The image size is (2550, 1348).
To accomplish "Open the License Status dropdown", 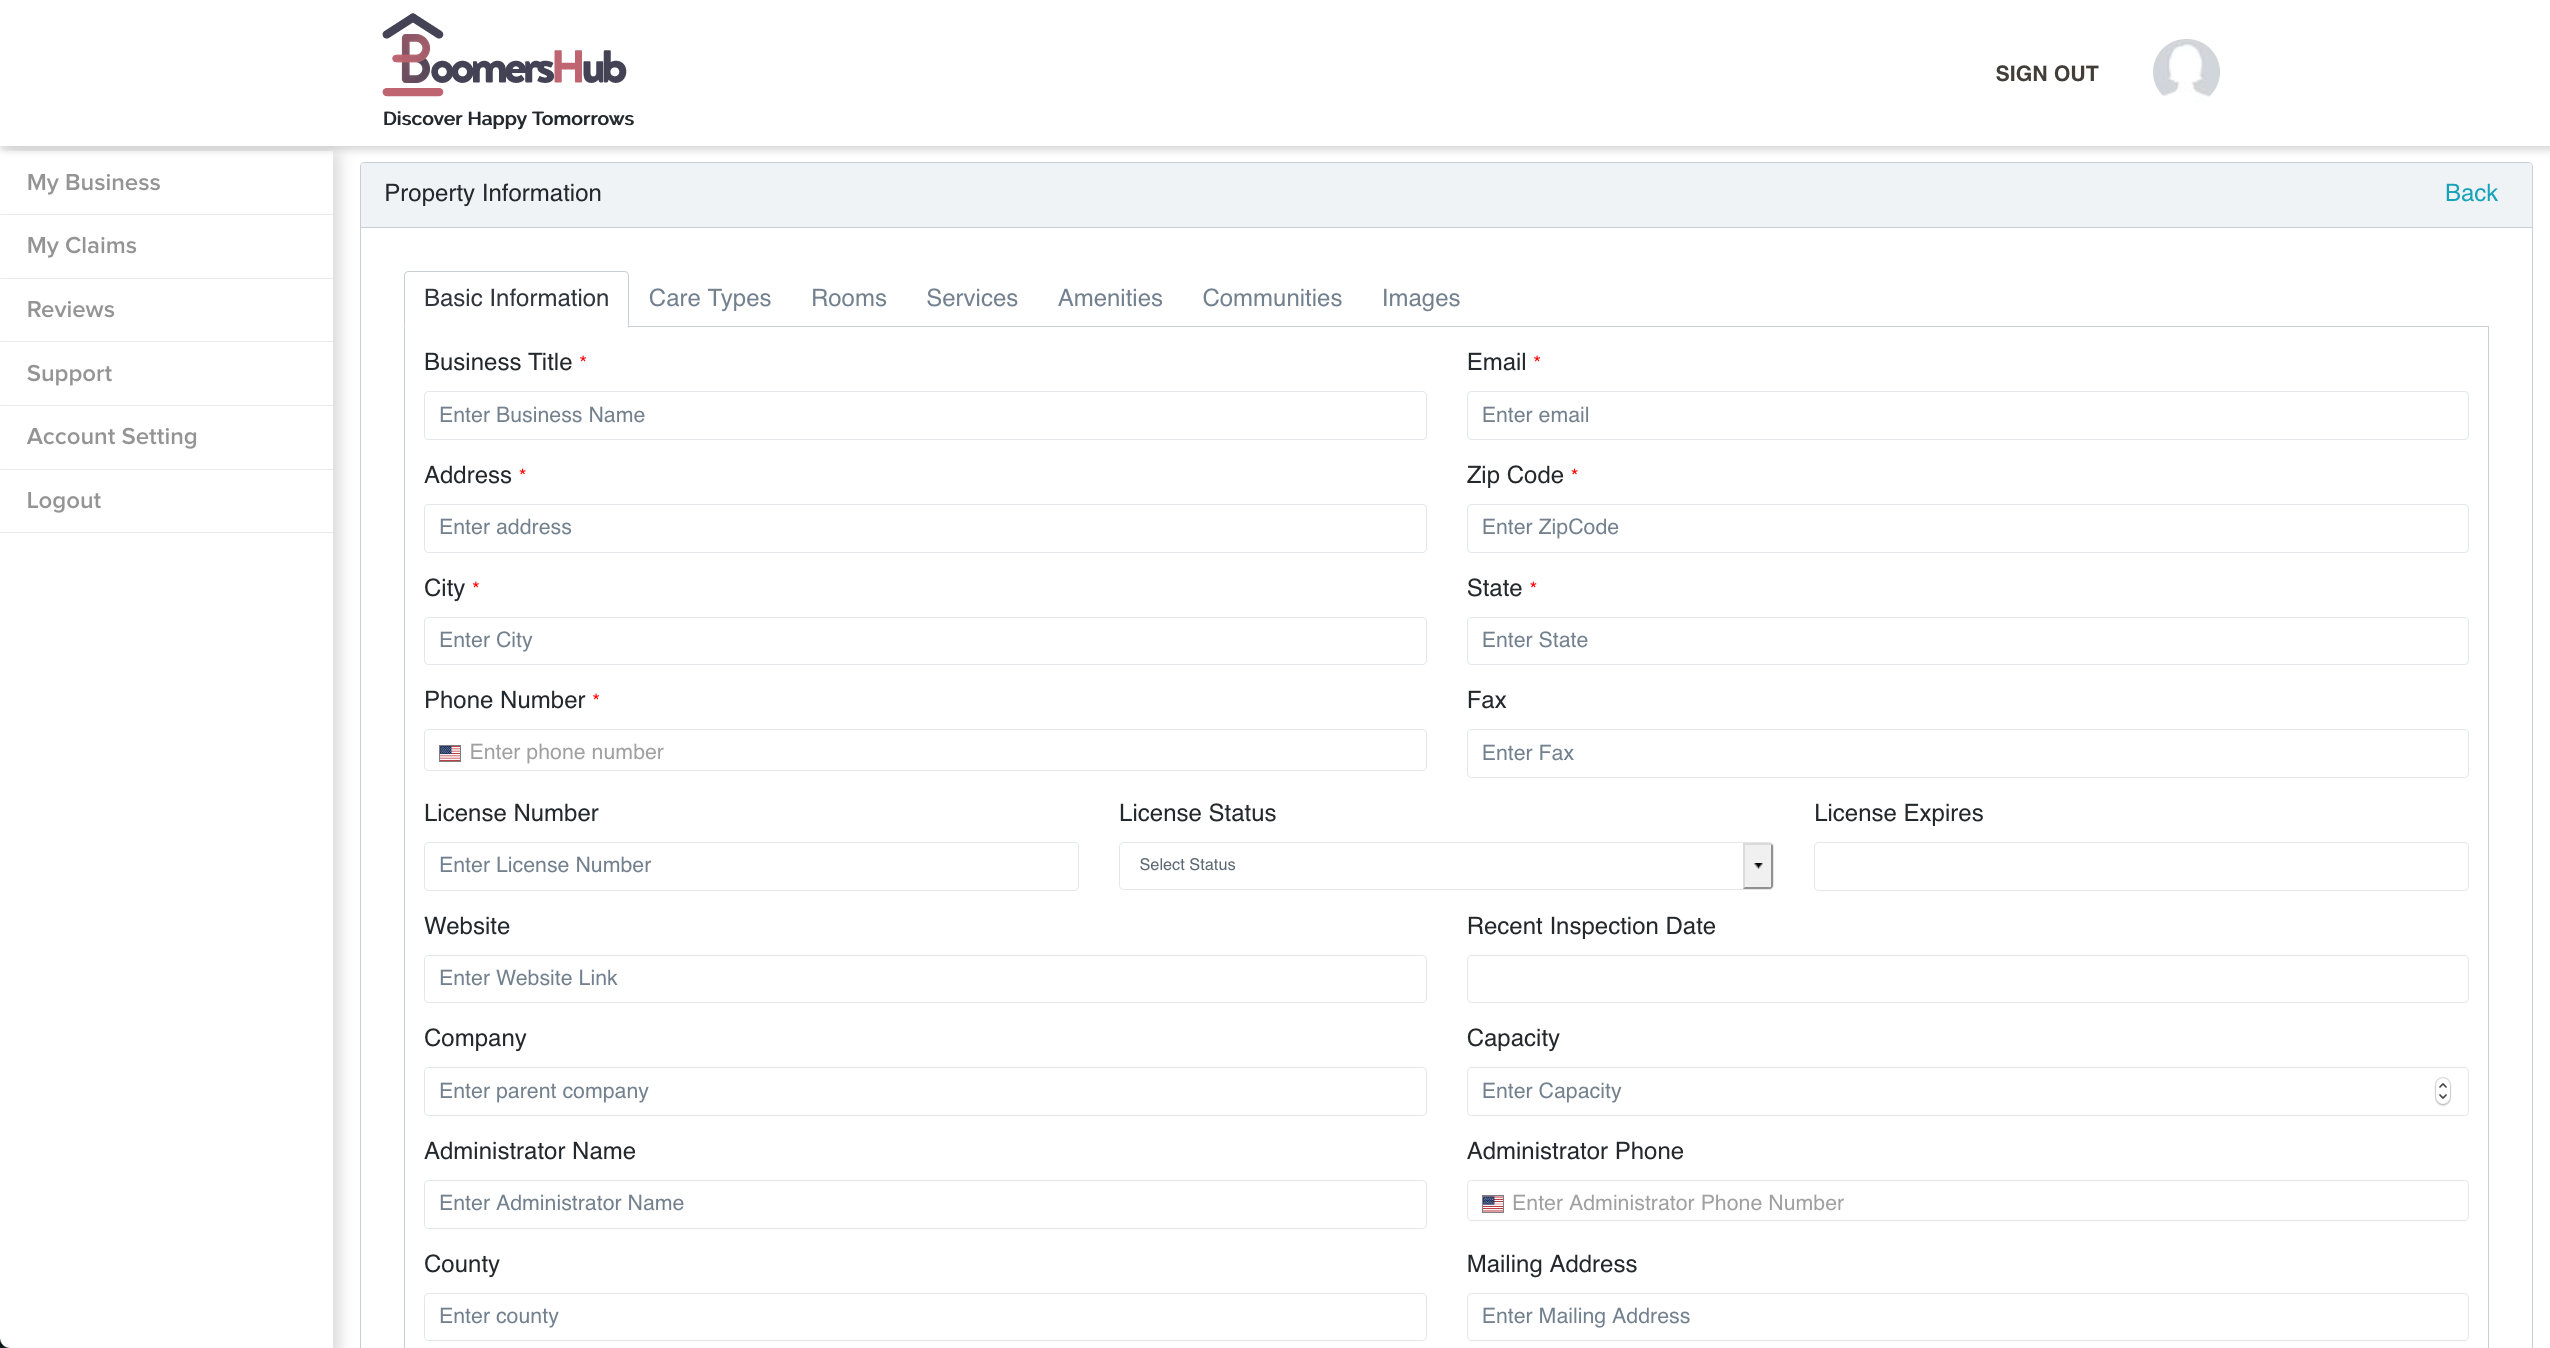I will [1446, 865].
